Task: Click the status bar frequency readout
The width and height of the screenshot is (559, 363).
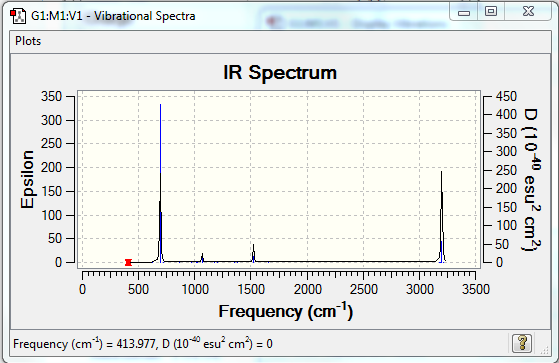Action: [x=143, y=344]
